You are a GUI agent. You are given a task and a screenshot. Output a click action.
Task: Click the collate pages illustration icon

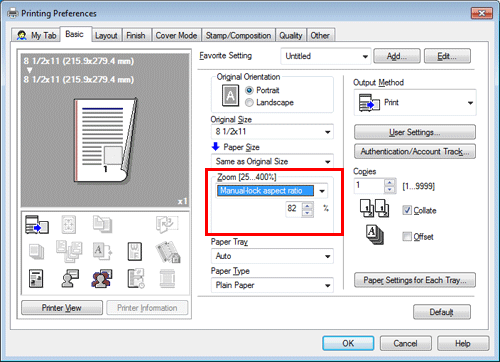point(374,208)
